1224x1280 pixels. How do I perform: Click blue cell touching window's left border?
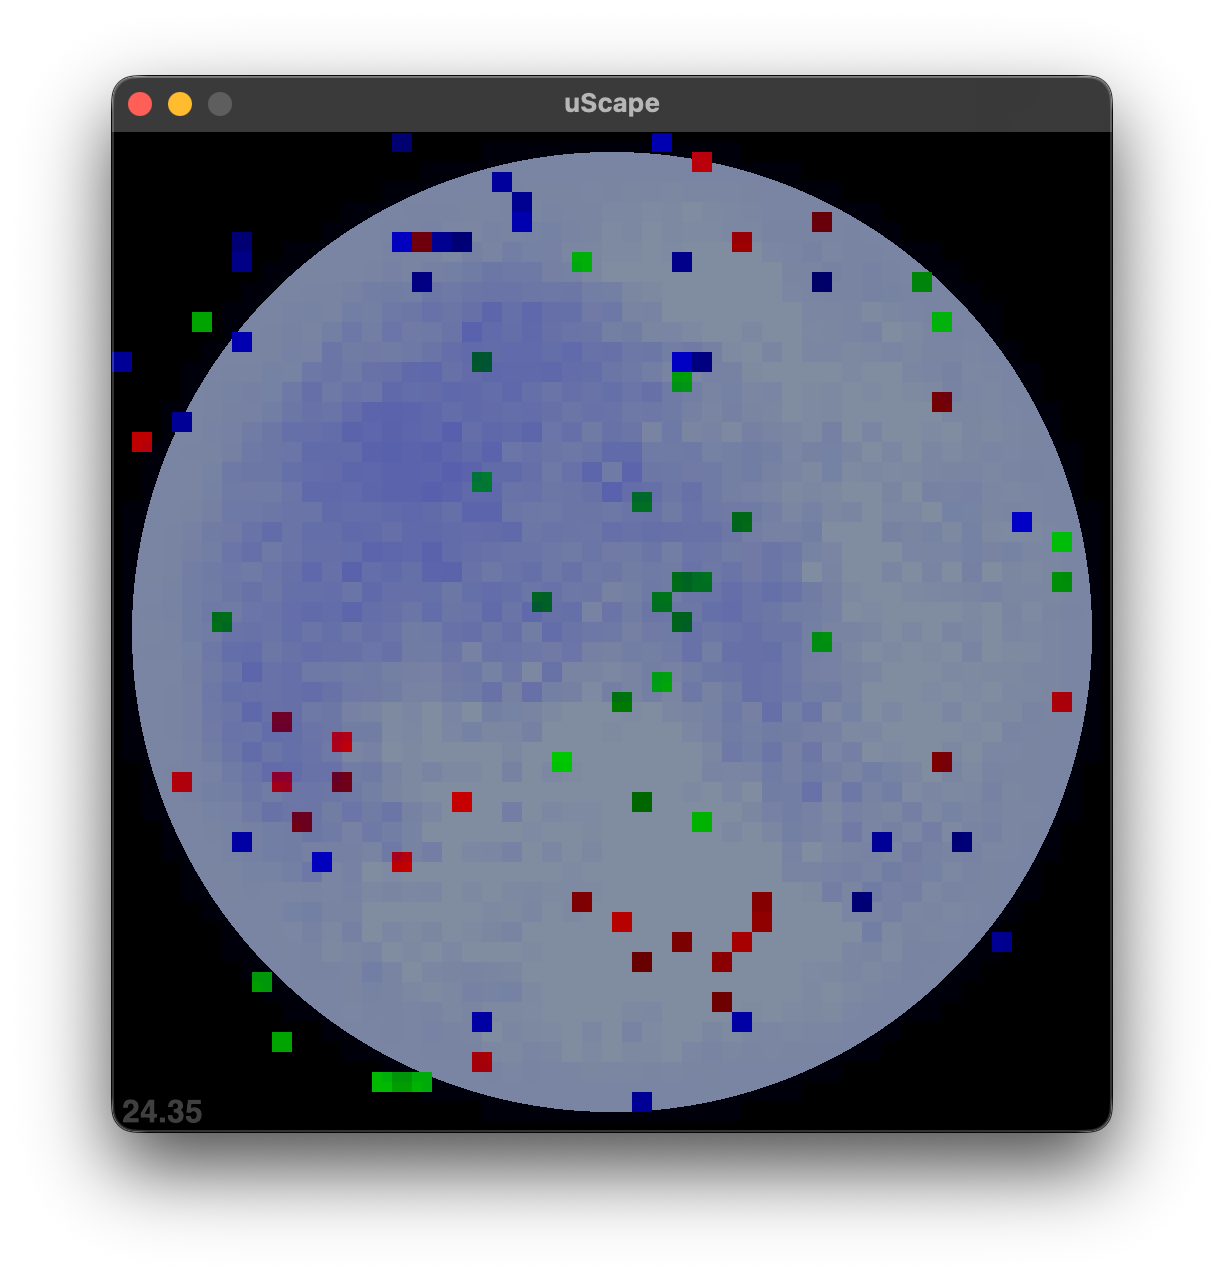[122, 362]
